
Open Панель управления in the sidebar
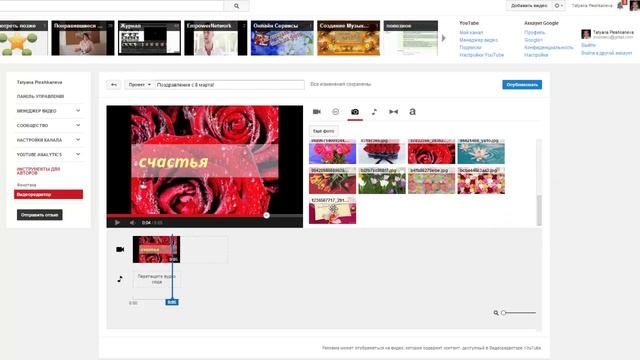point(40,96)
